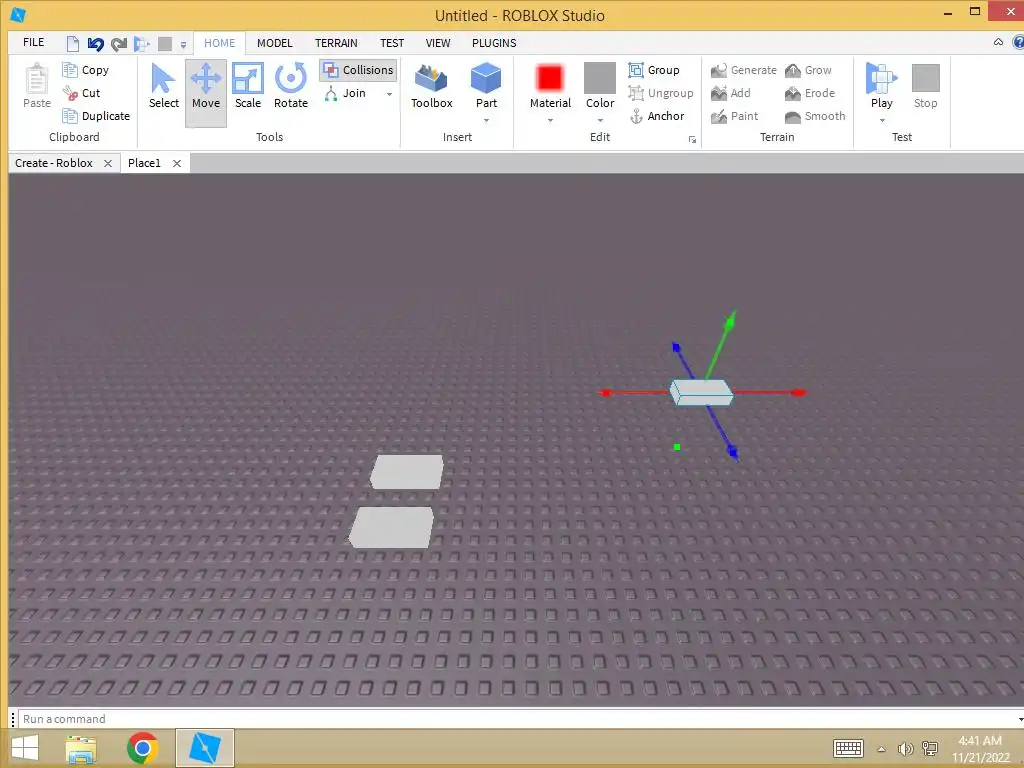
Task: Select the upper gray part on the baseplate
Action: point(407,472)
